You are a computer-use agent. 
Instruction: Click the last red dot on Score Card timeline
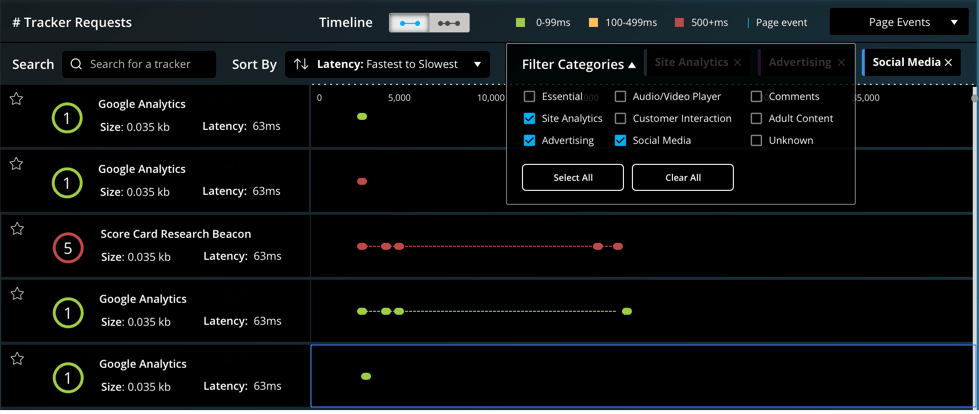618,246
